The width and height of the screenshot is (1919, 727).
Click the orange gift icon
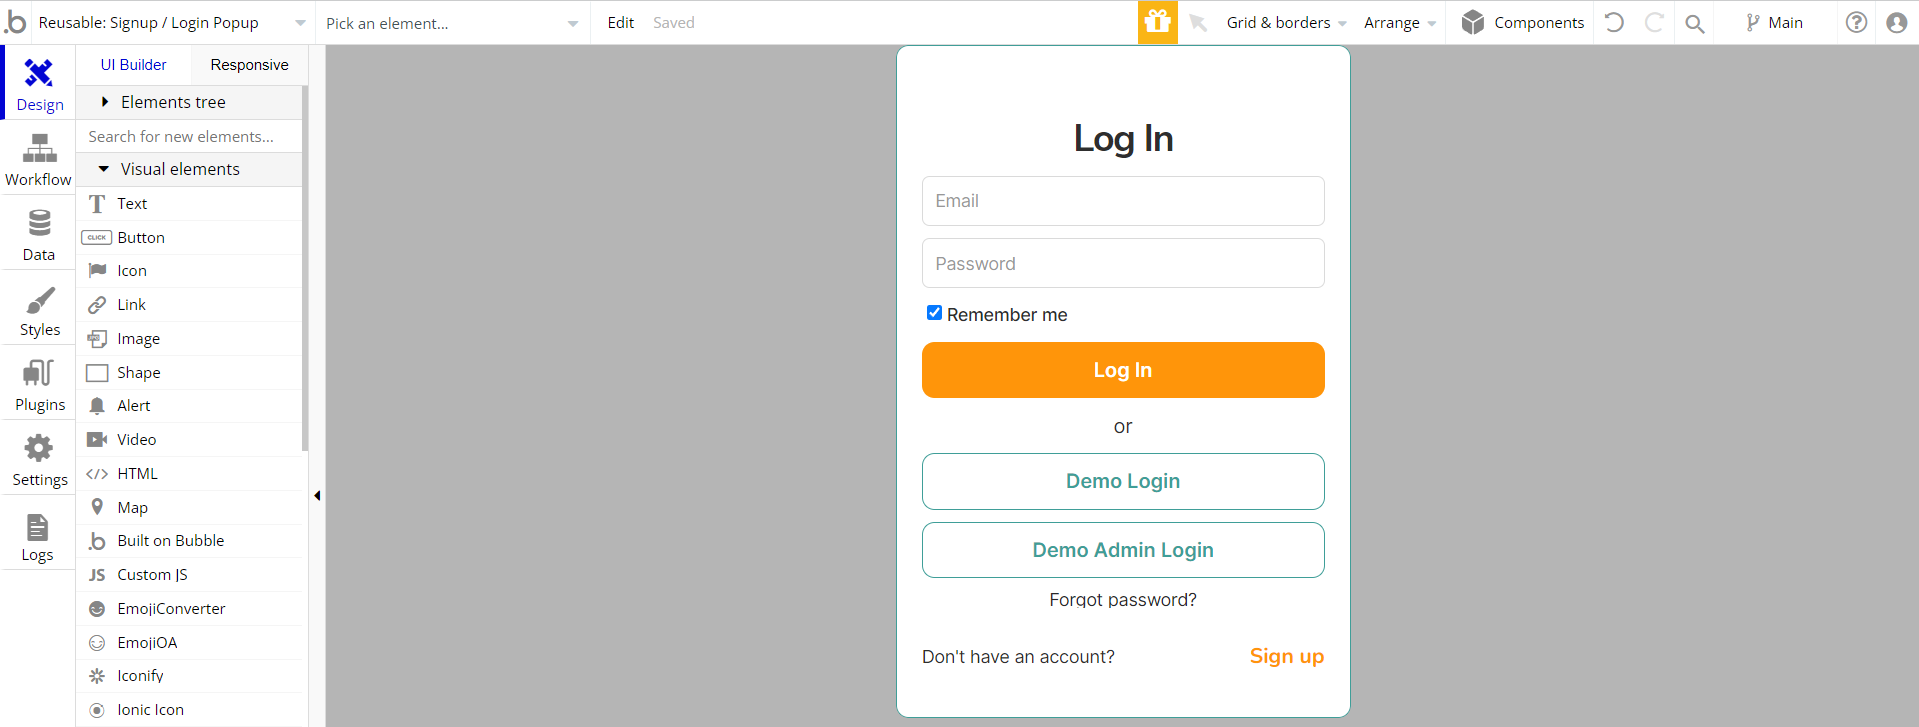click(1158, 22)
